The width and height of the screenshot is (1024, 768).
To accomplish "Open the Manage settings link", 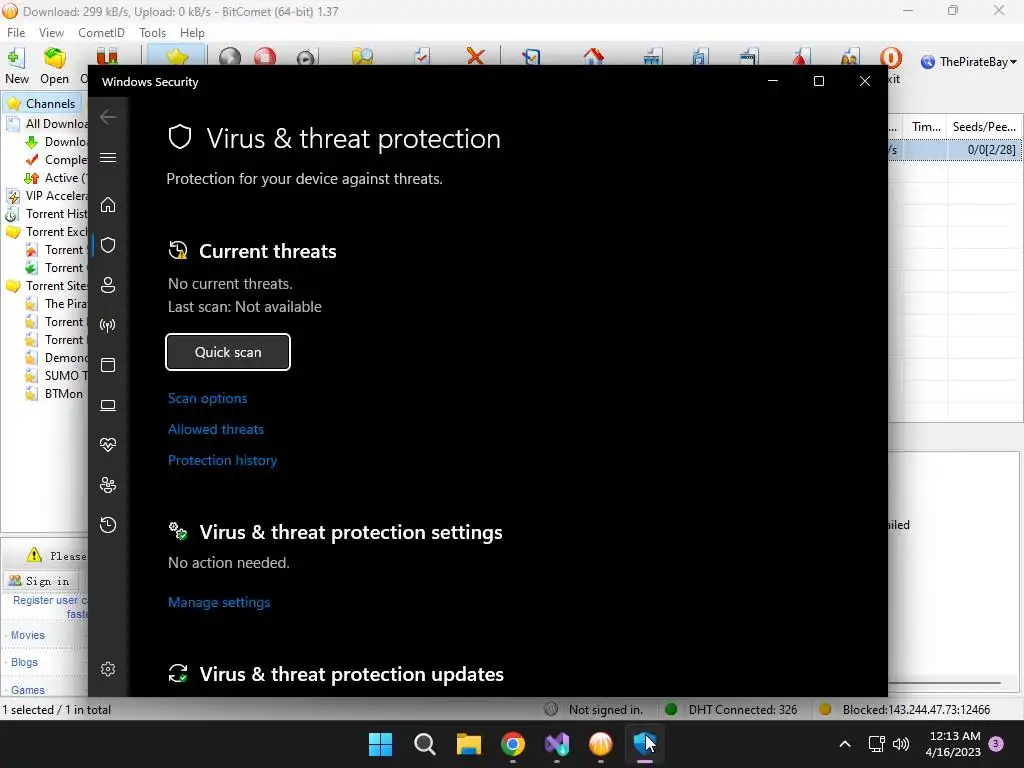I will (219, 602).
